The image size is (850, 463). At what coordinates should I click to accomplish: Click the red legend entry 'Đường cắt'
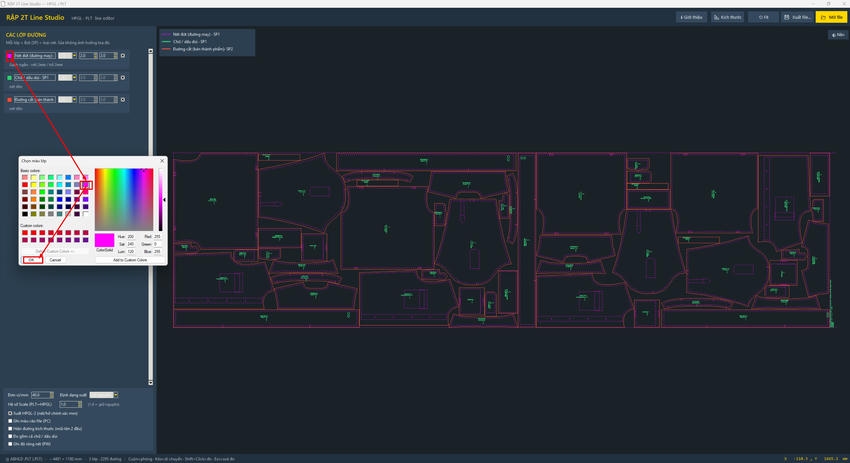pos(198,49)
